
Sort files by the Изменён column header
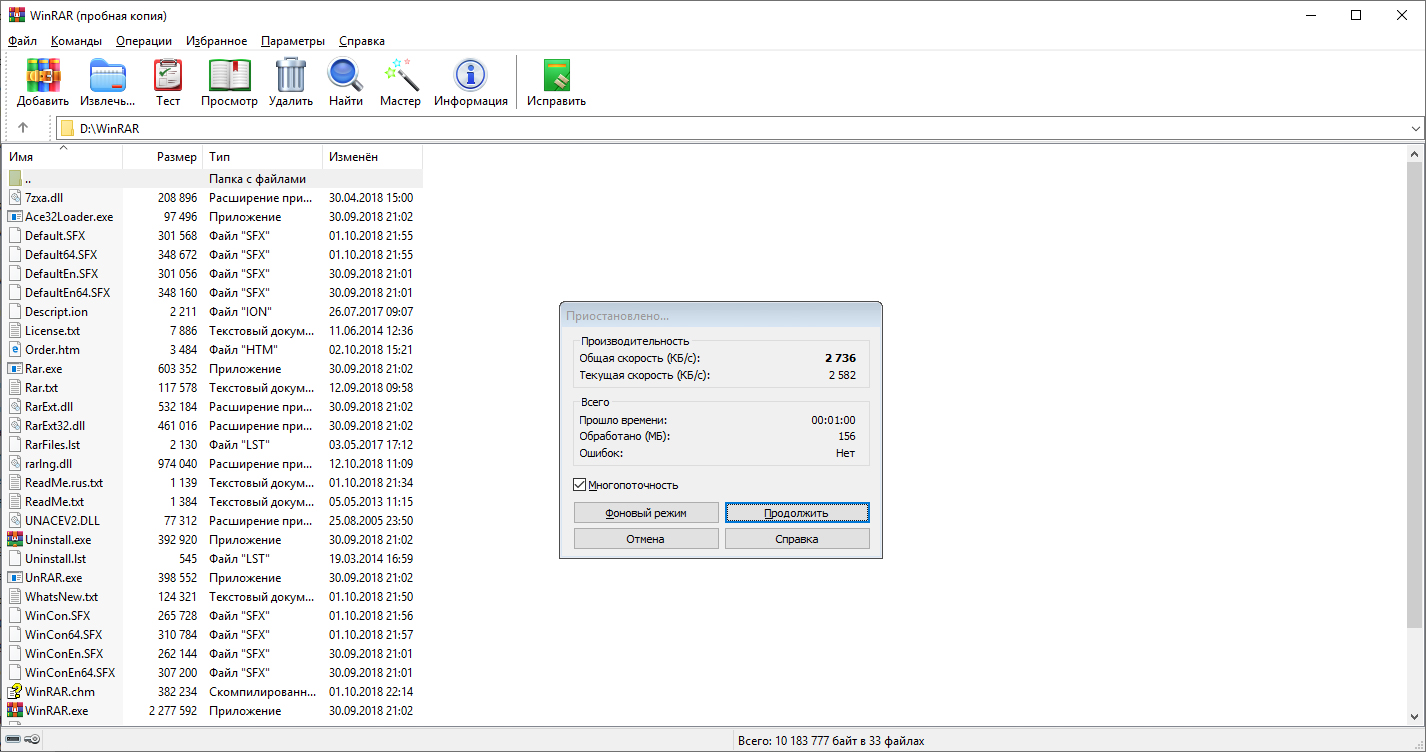tap(372, 157)
